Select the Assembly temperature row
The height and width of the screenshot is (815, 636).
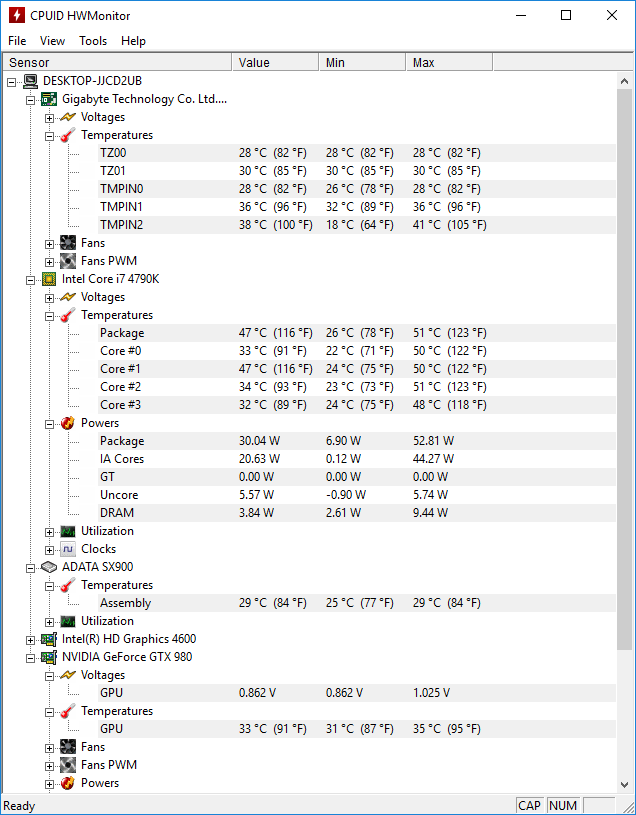click(356, 603)
